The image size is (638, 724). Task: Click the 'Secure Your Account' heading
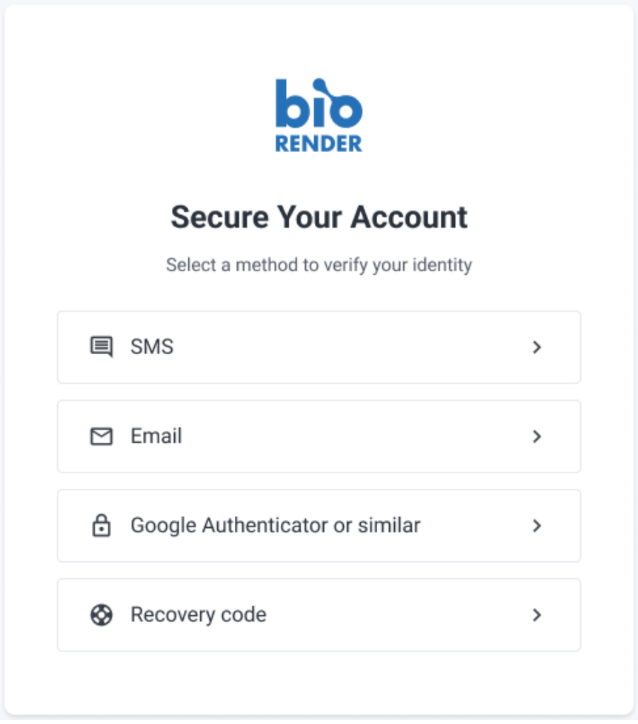[x=319, y=217]
